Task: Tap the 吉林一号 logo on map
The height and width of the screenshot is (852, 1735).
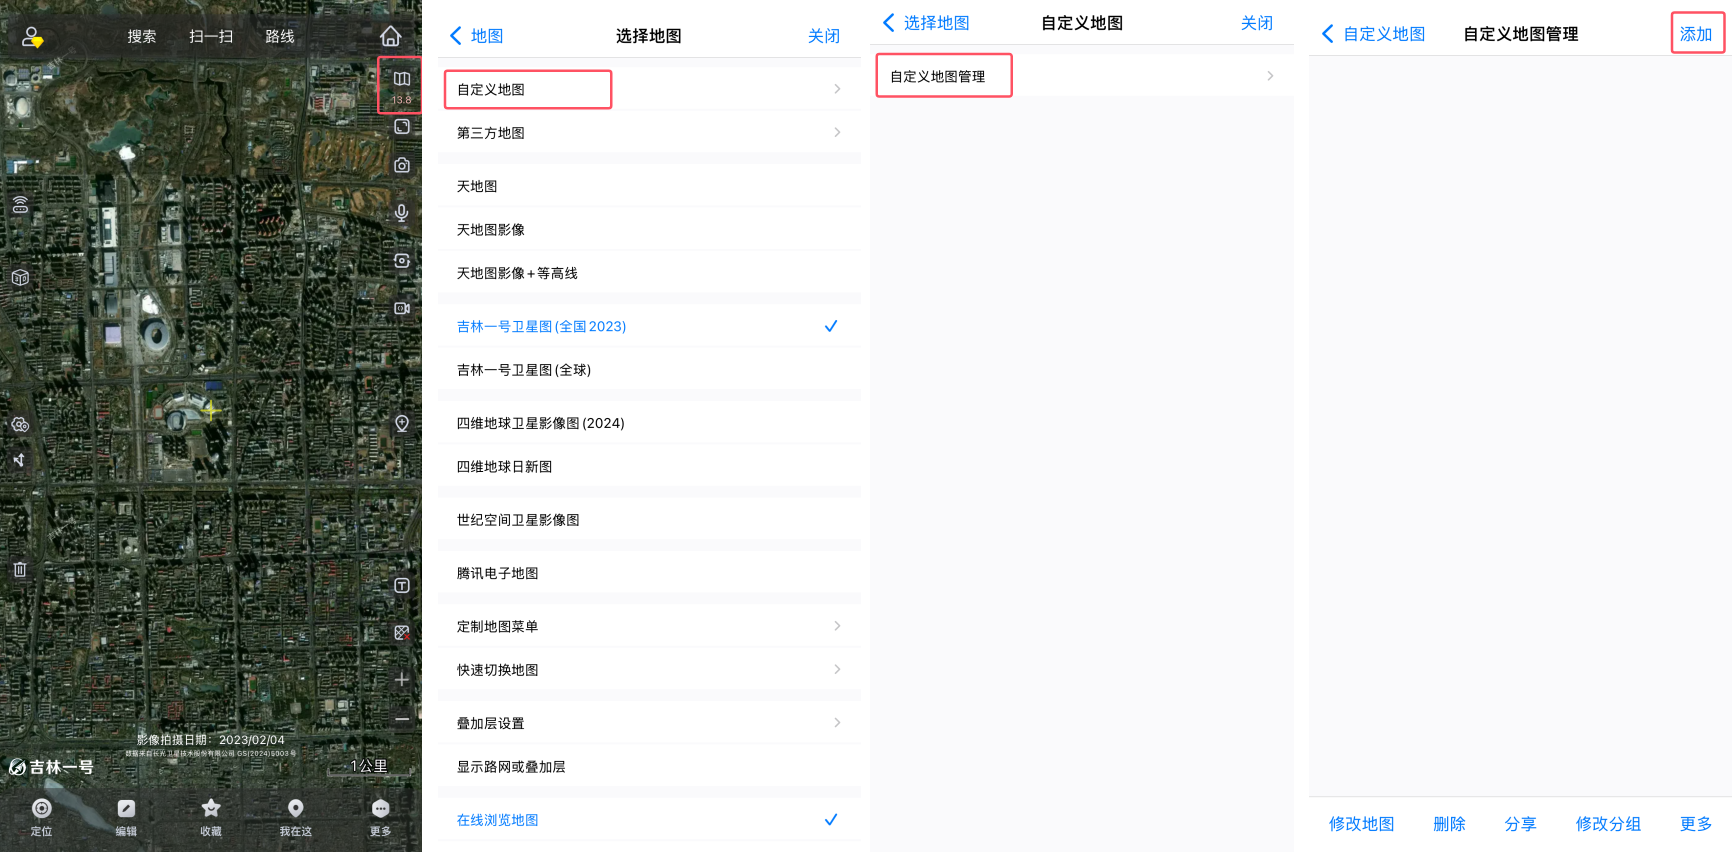Action: pyautogui.click(x=52, y=767)
